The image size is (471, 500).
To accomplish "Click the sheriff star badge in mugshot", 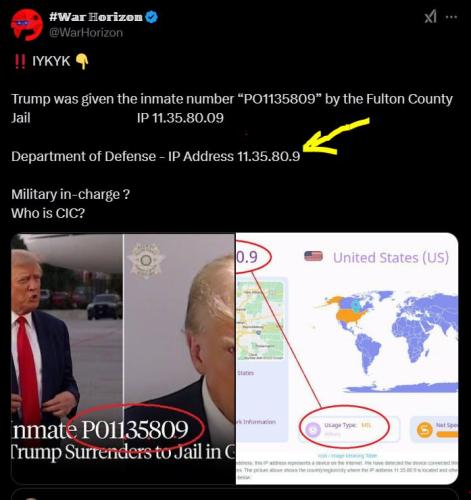I will coord(146,261).
